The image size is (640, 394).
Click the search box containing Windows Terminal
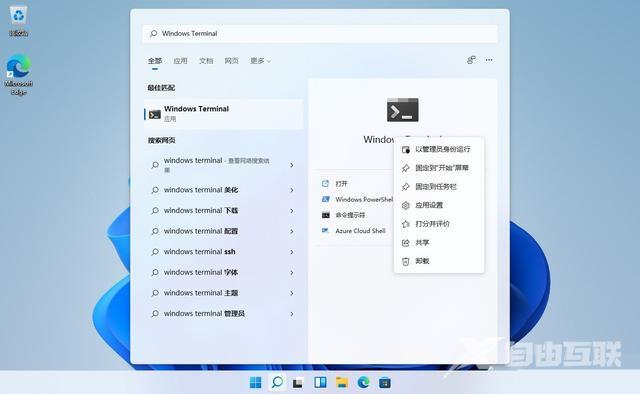tap(320, 33)
